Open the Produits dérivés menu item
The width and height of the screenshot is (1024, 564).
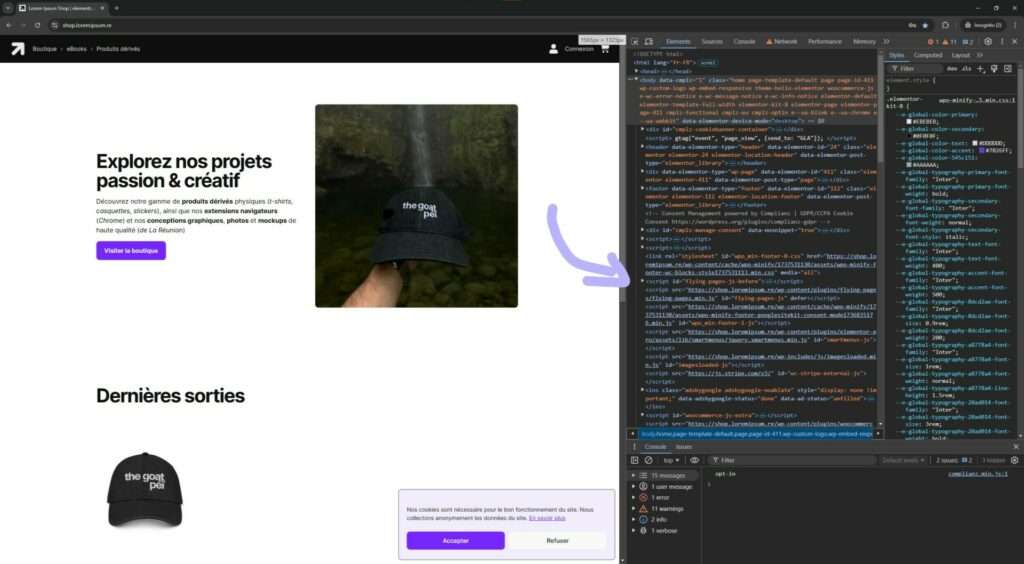click(x=118, y=49)
